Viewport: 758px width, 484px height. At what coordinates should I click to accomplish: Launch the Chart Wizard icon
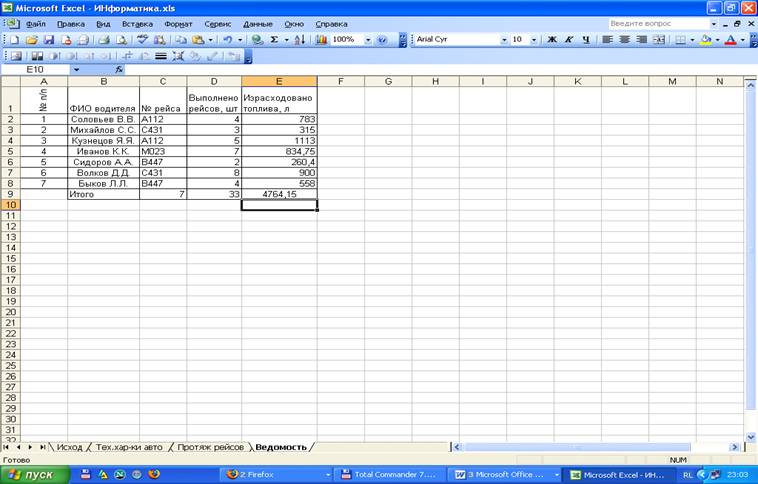point(321,40)
